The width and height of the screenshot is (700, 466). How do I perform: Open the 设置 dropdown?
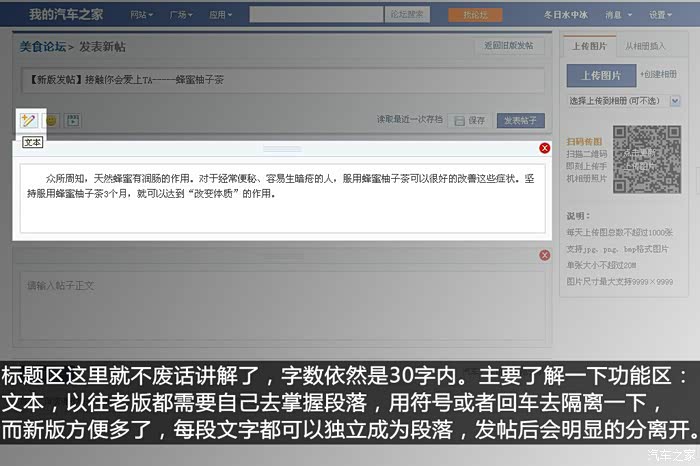660,15
